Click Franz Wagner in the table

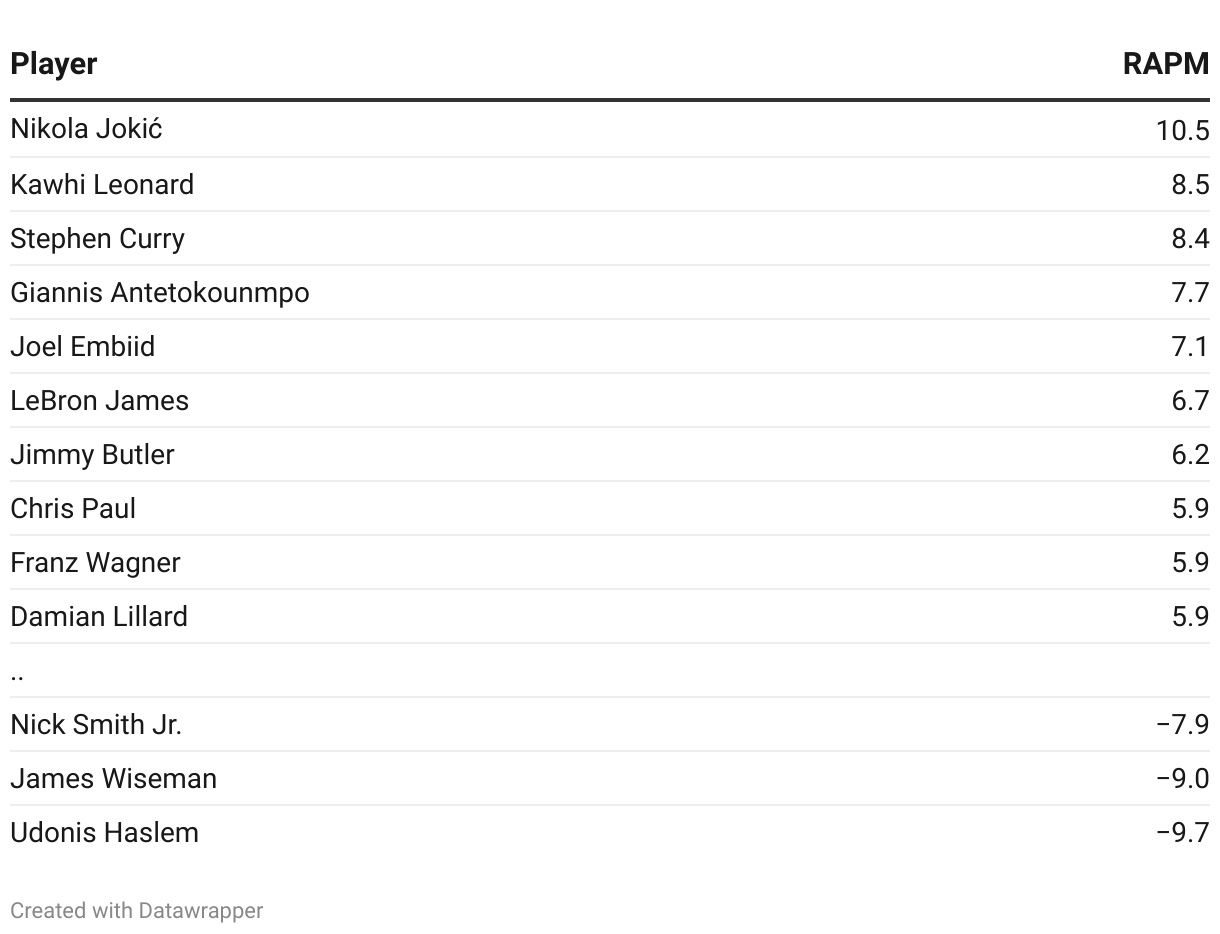tap(95, 563)
